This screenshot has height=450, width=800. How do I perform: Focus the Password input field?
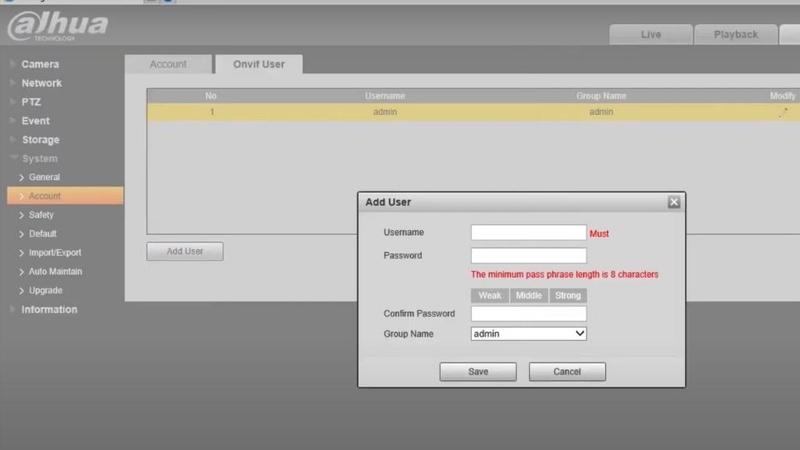(x=529, y=256)
